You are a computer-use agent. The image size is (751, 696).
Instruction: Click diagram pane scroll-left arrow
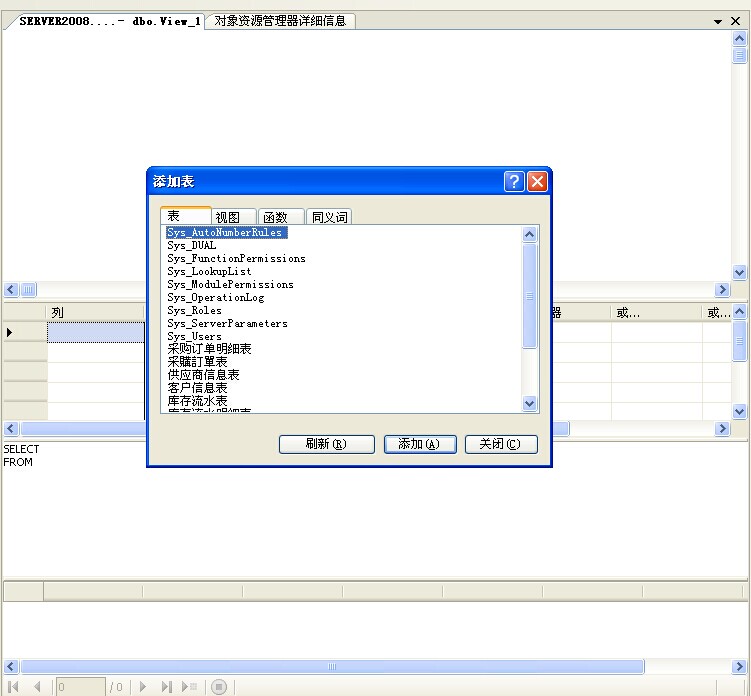click(x=11, y=289)
